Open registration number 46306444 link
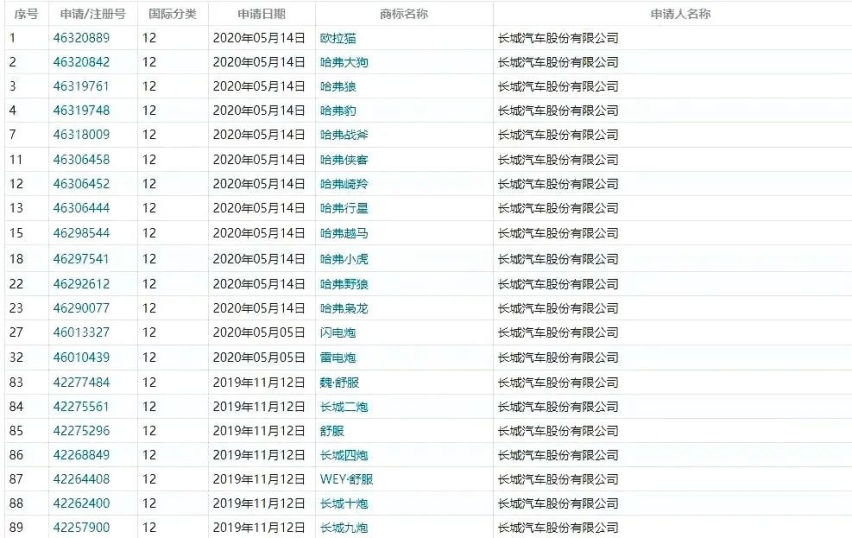The image size is (852, 538). tap(81, 208)
